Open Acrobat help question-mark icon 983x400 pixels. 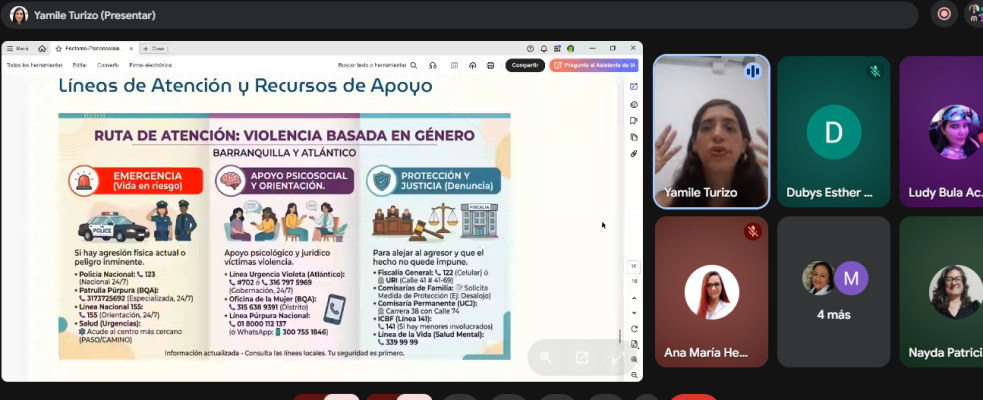[530, 48]
